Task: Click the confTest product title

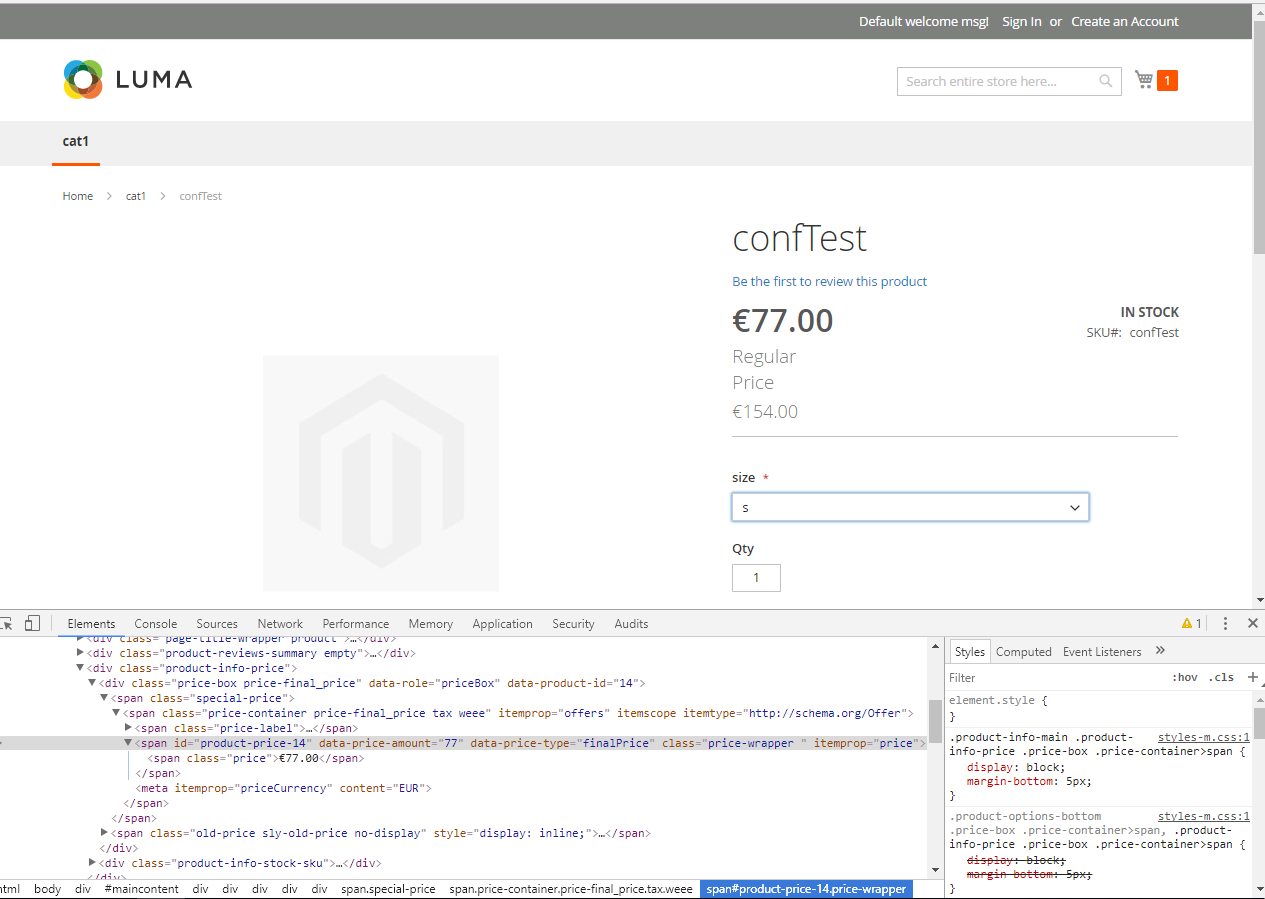Action: [x=800, y=238]
